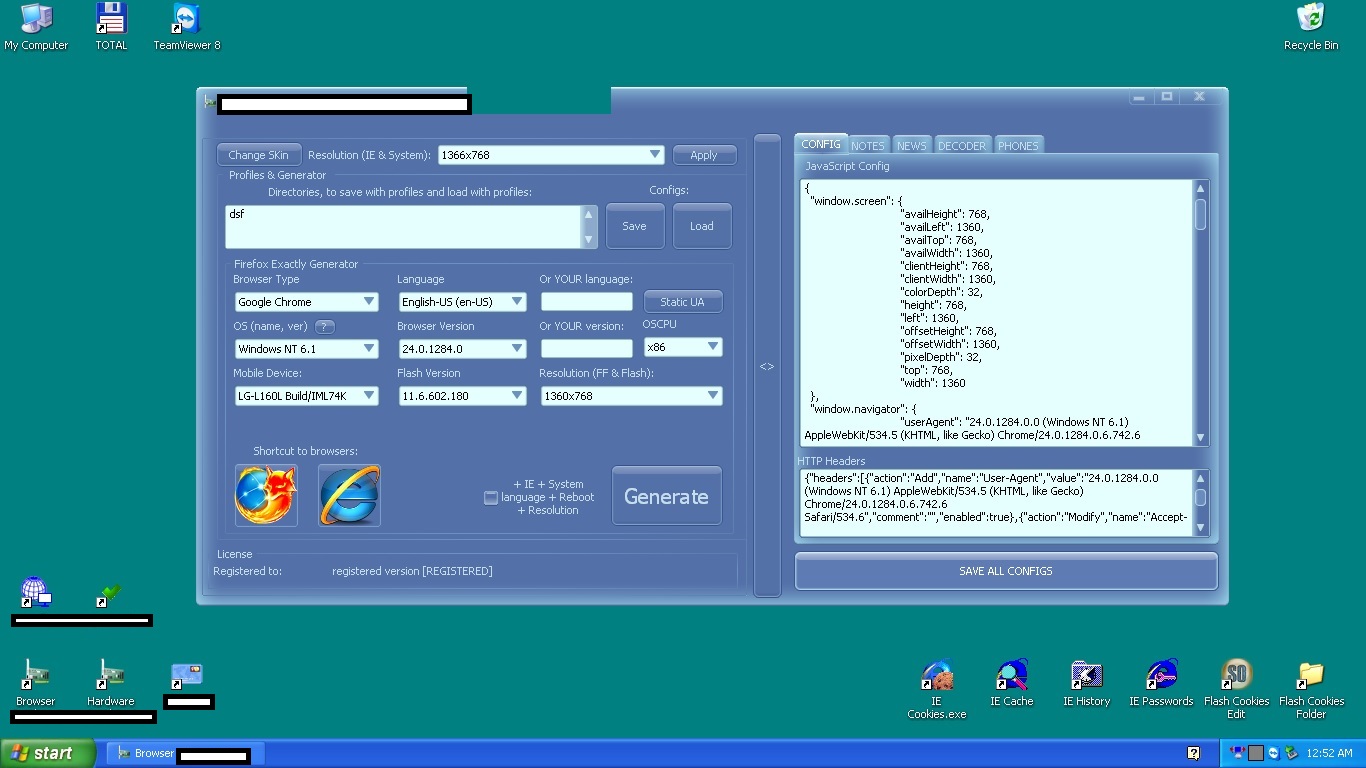Image resolution: width=1366 pixels, height=768 pixels.
Task: Switch to the PHONES tab
Action: (x=1018, y=145)
